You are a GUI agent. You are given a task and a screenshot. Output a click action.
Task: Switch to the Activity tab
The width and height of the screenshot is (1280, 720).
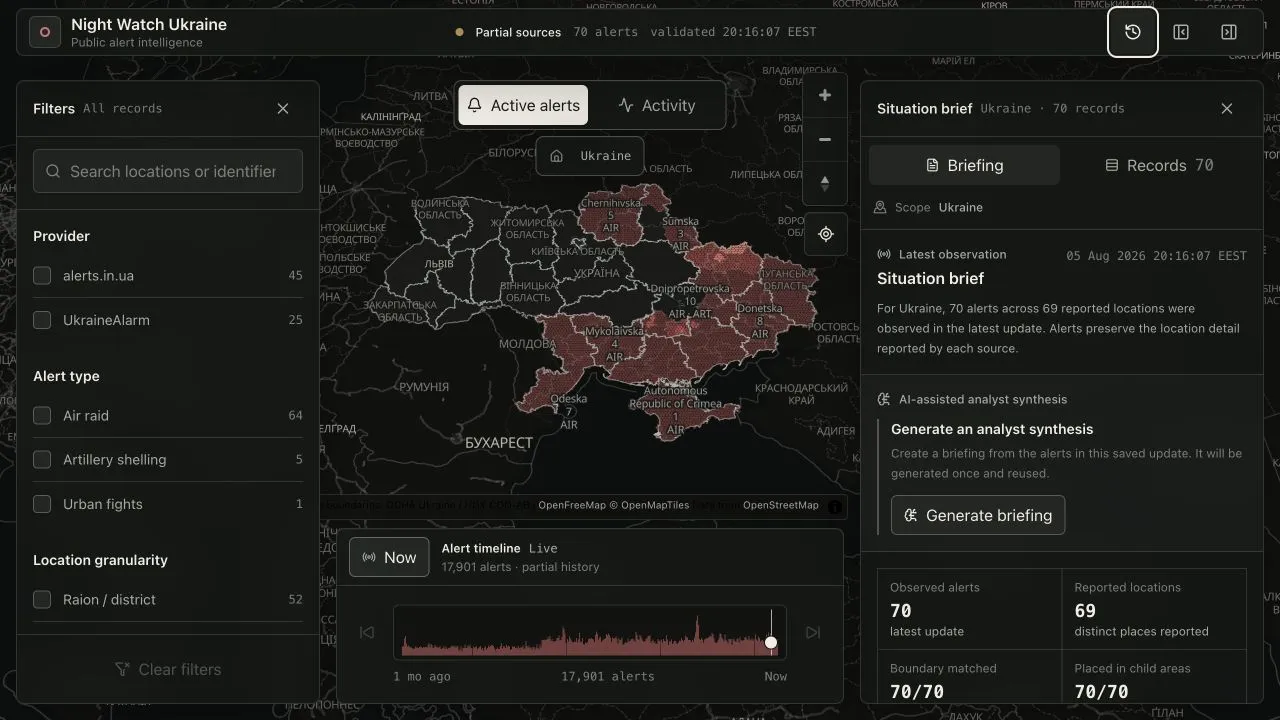tap(656, 105)
